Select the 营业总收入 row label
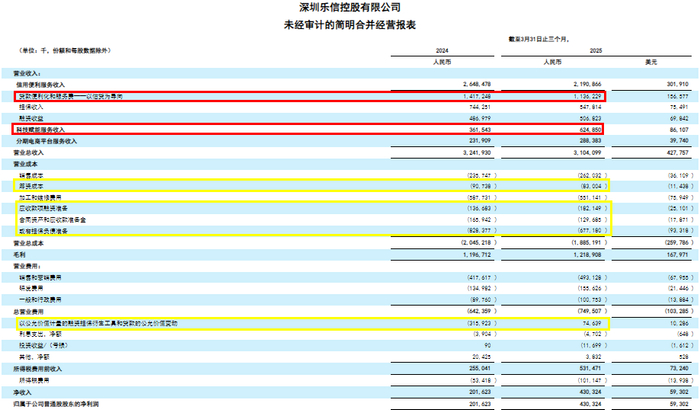The height and width of the screenshot is (410, 700). coord(28,153)
